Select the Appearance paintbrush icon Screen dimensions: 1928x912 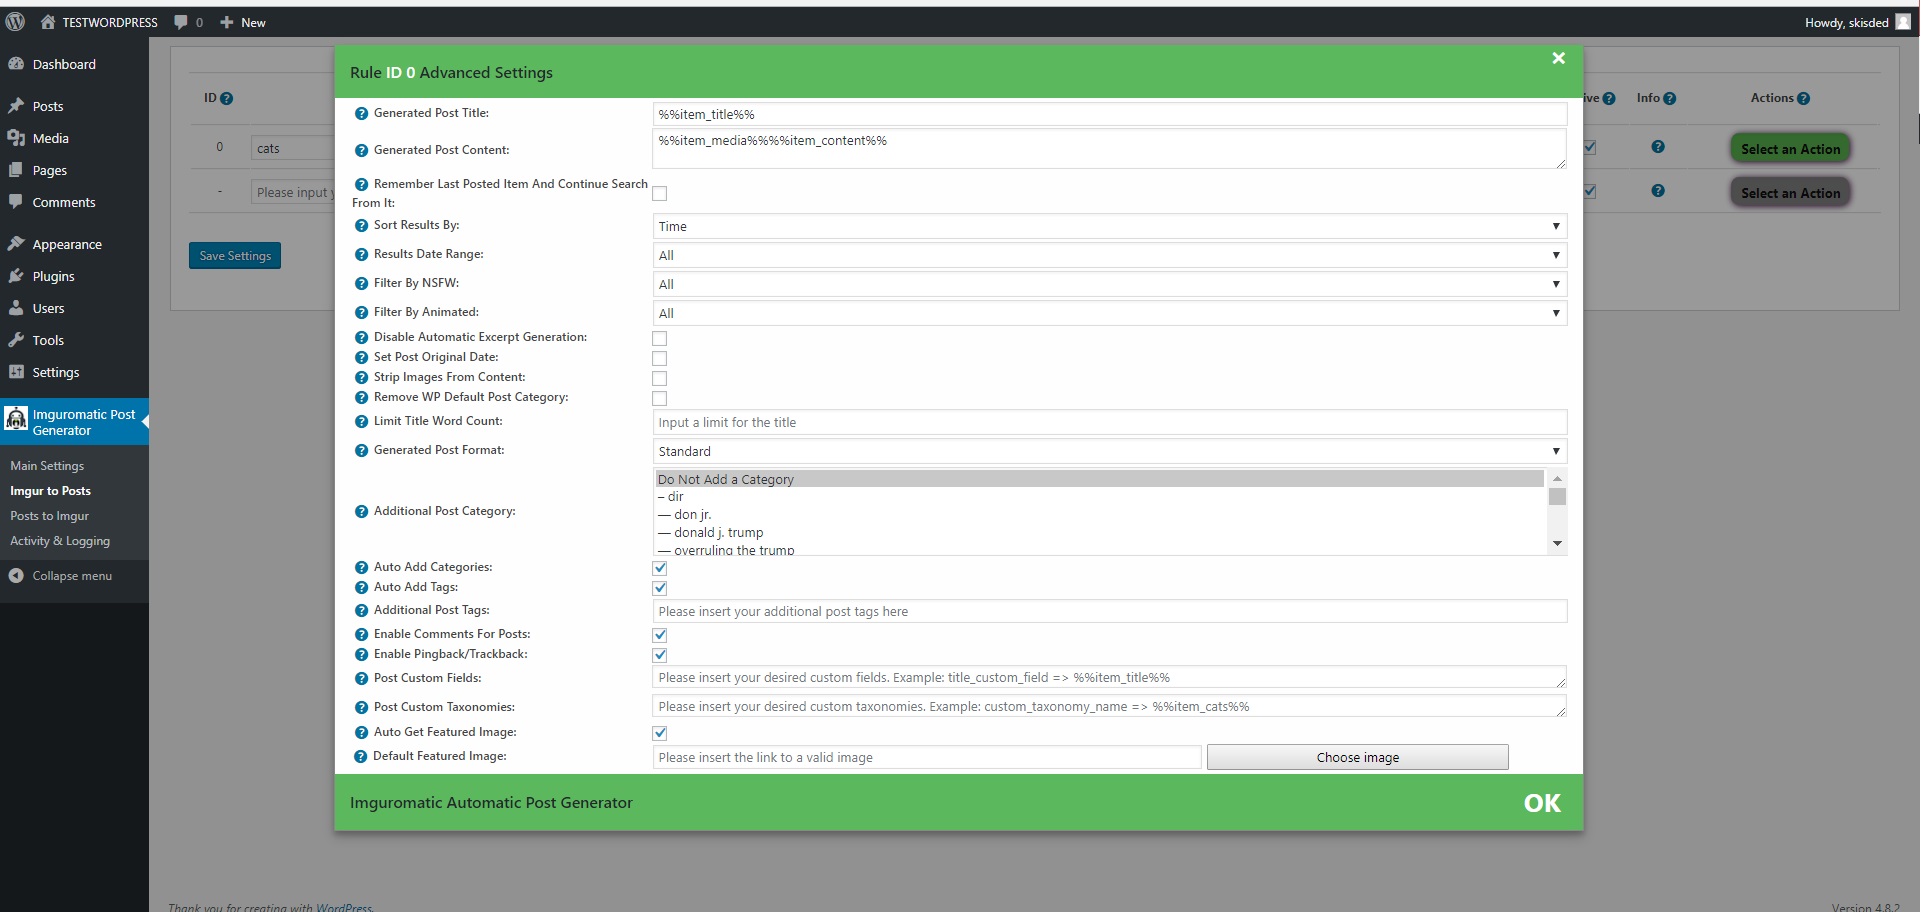point(18,243)
